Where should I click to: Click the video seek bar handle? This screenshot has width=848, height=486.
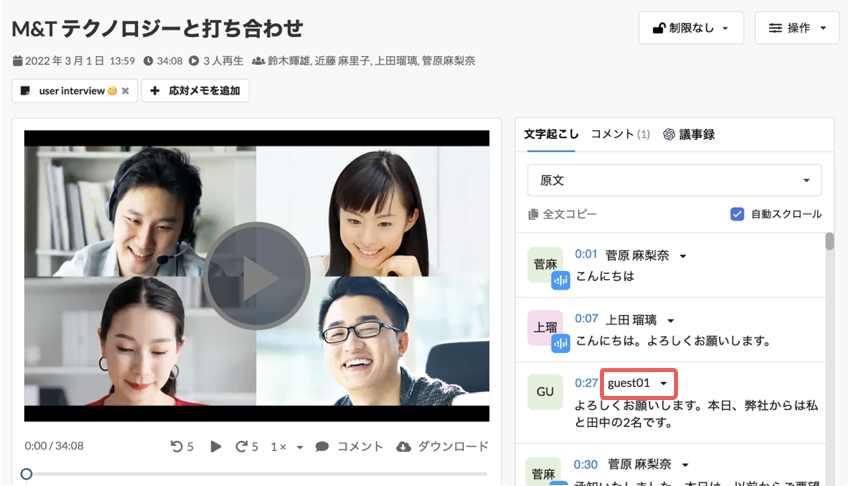pos(26,474)
